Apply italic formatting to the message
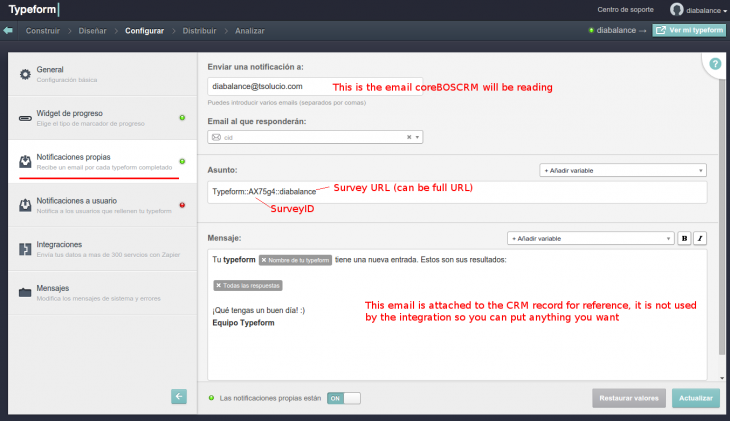 700,238
